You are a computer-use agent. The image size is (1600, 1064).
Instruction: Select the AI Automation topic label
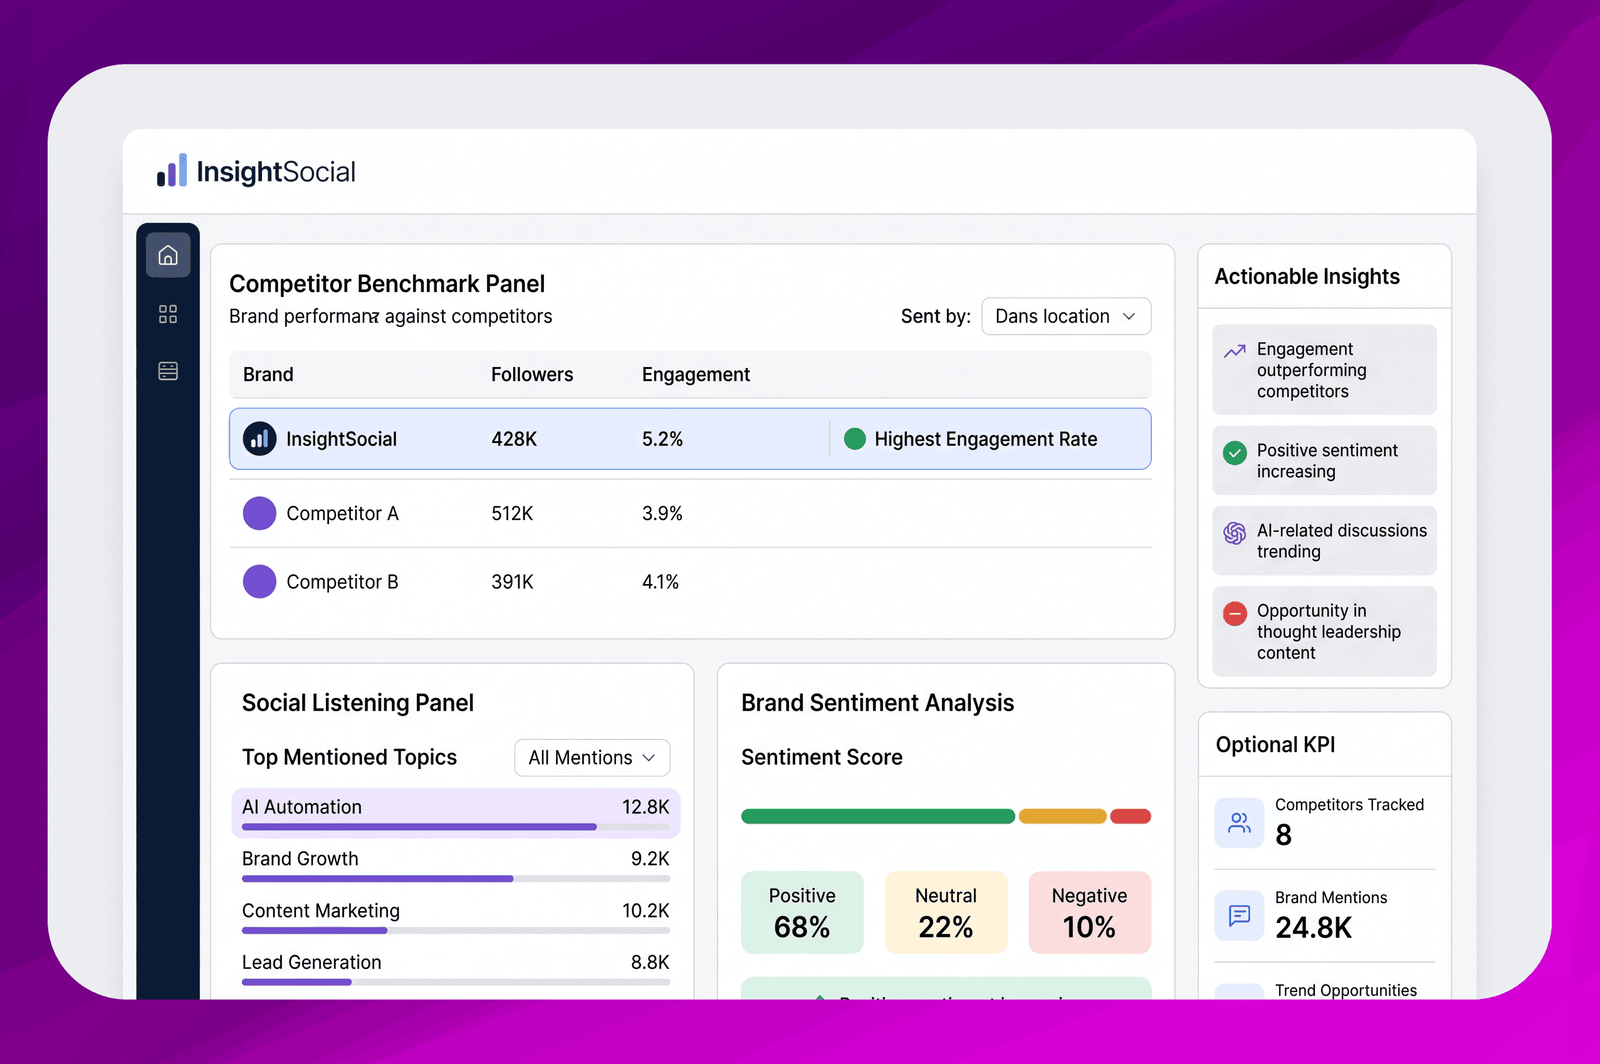click(x=302, y=807)
